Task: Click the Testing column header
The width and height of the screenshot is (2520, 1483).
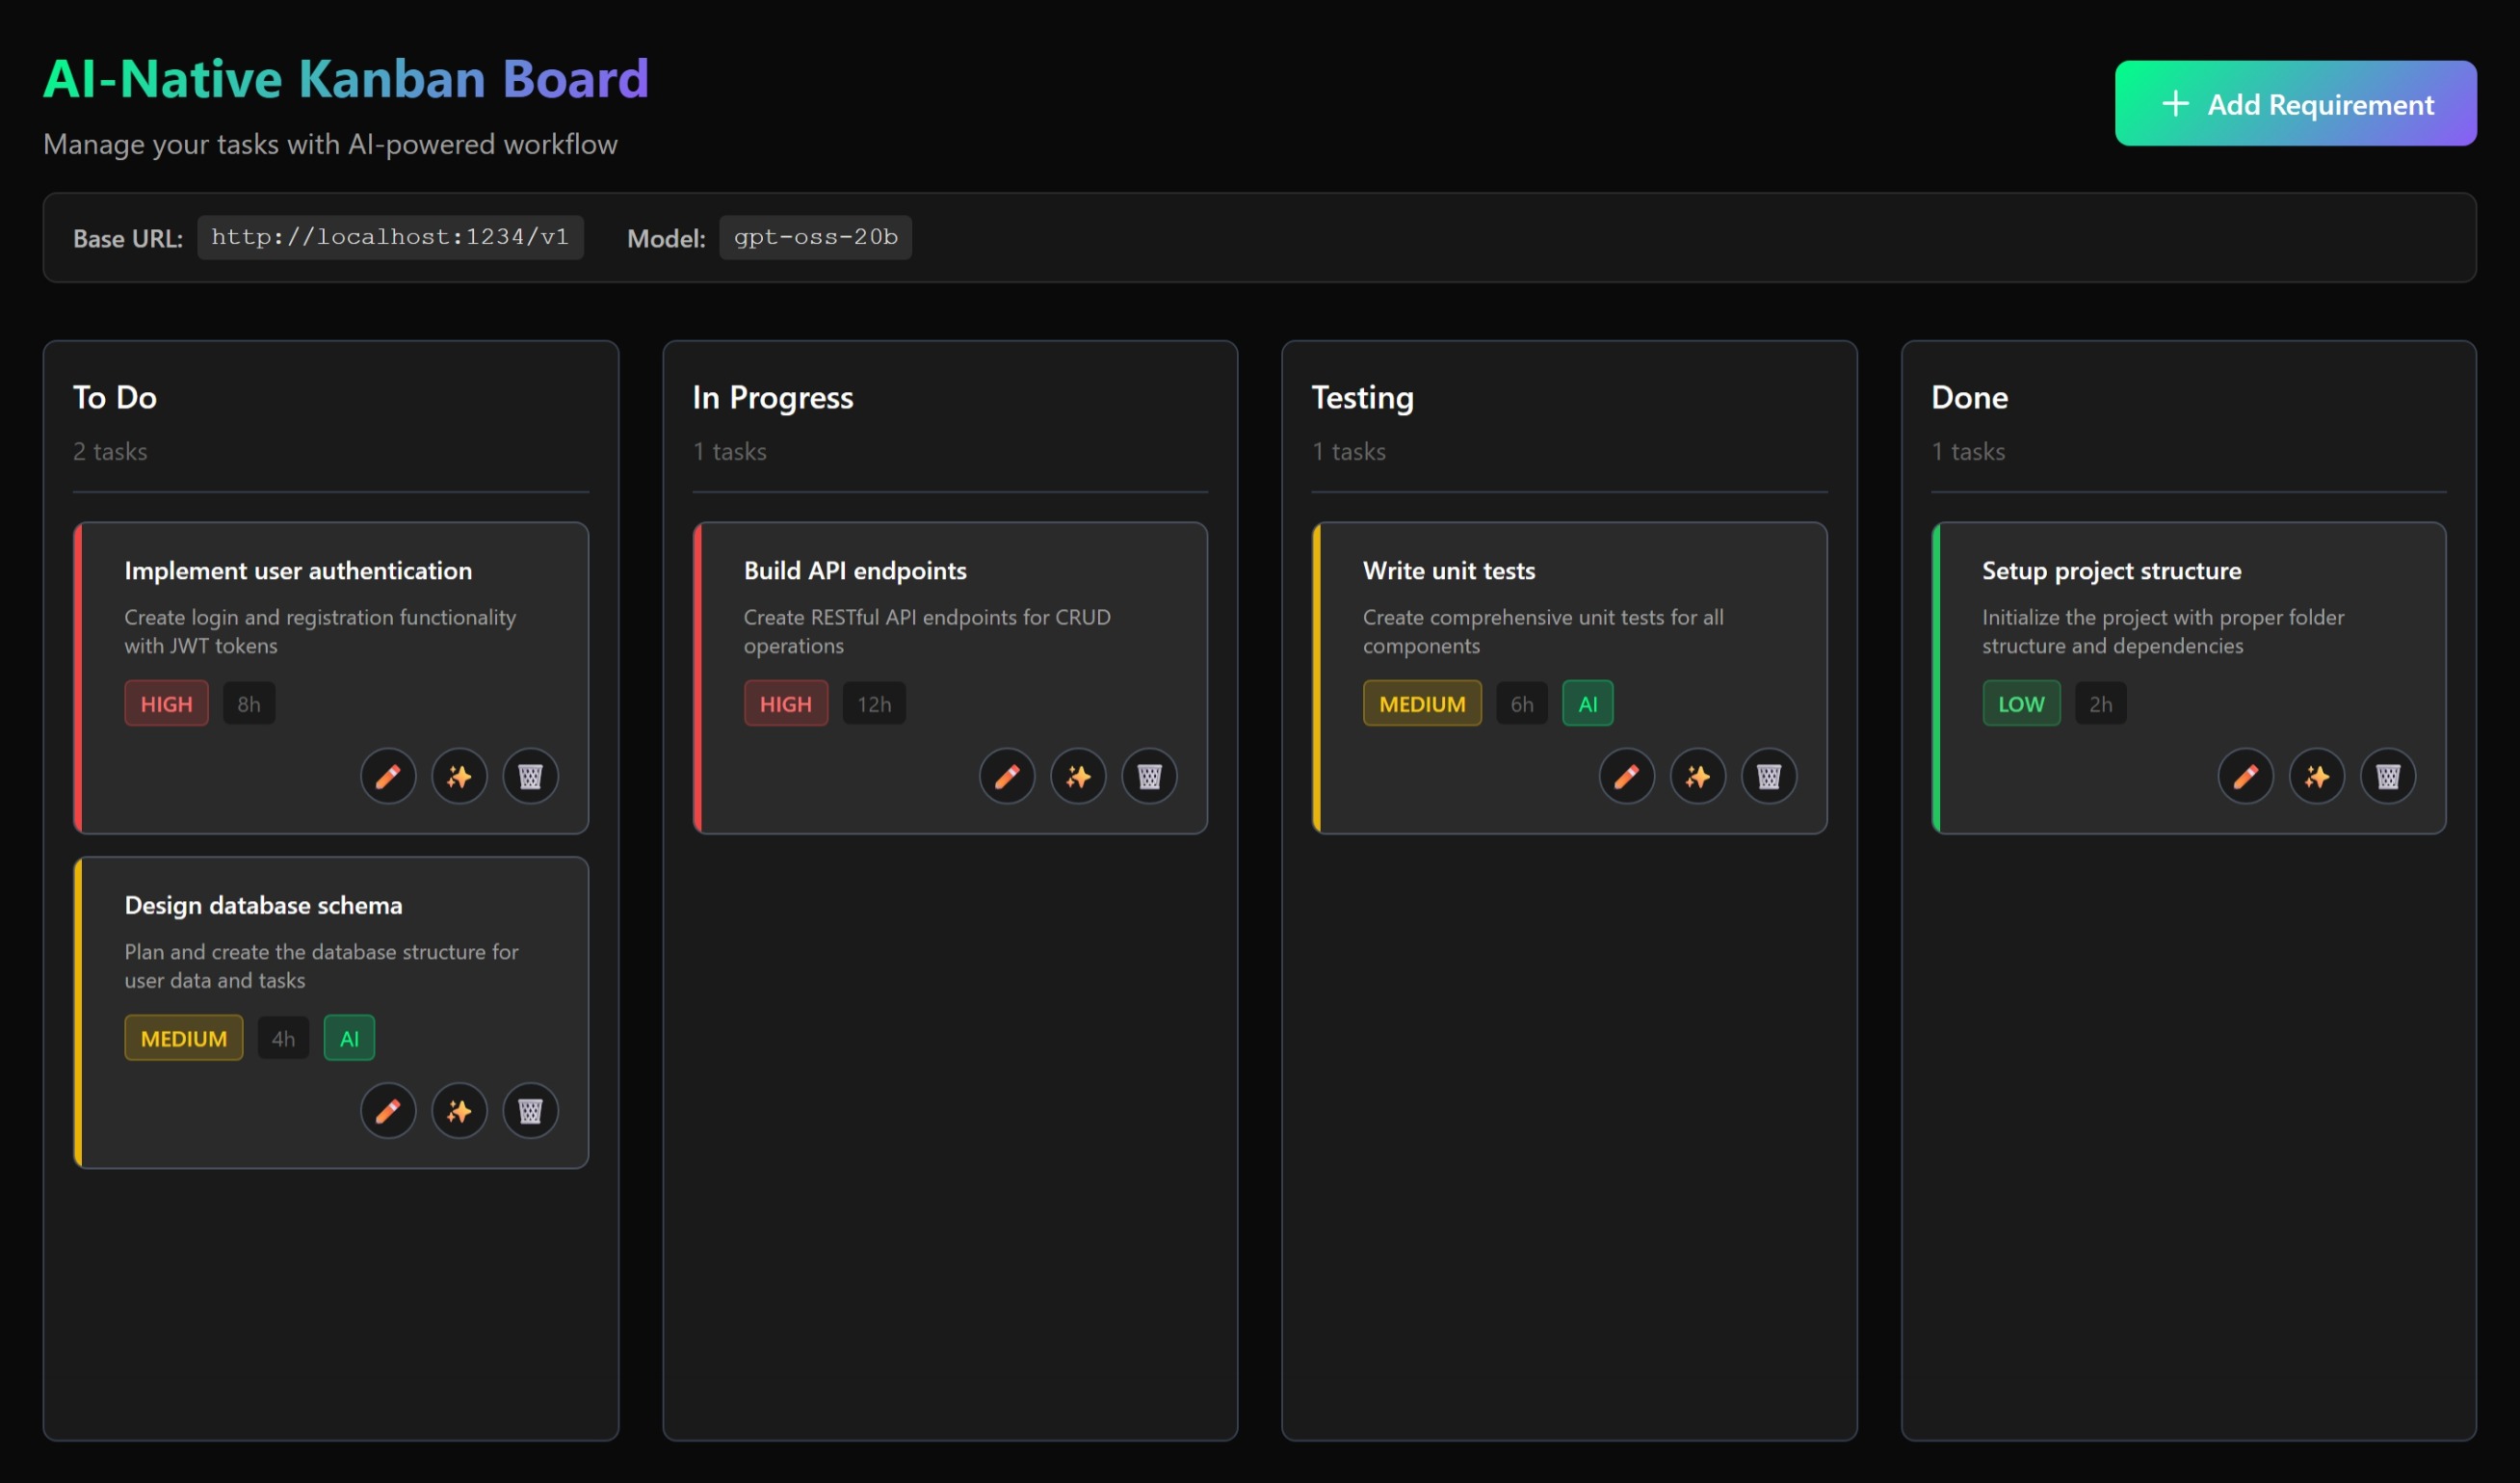Action: 1362,397
